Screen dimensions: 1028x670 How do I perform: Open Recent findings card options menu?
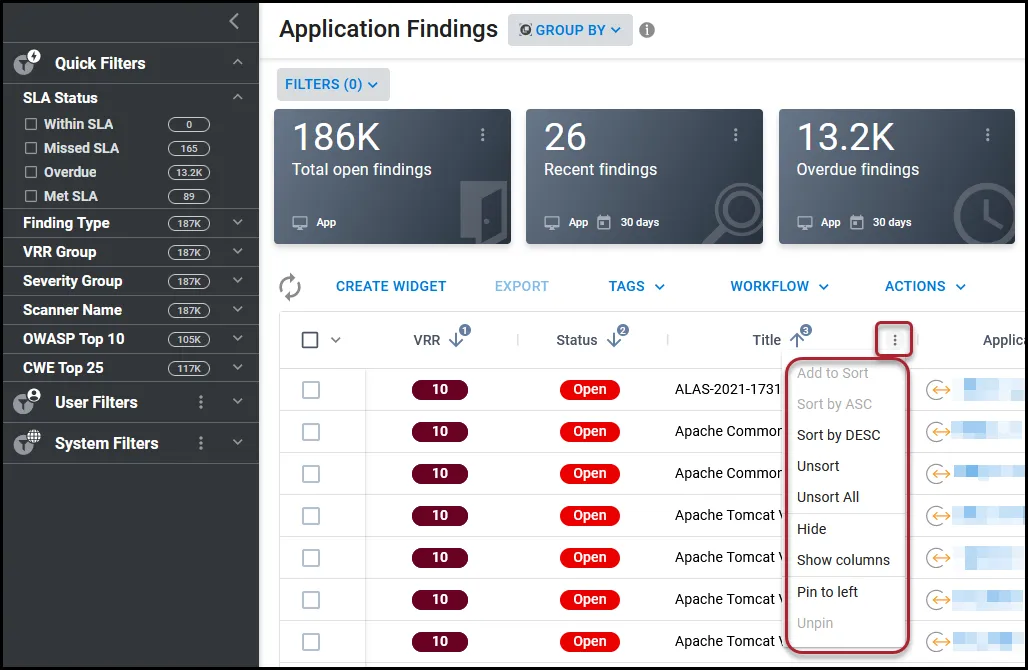tap(735, 134)
